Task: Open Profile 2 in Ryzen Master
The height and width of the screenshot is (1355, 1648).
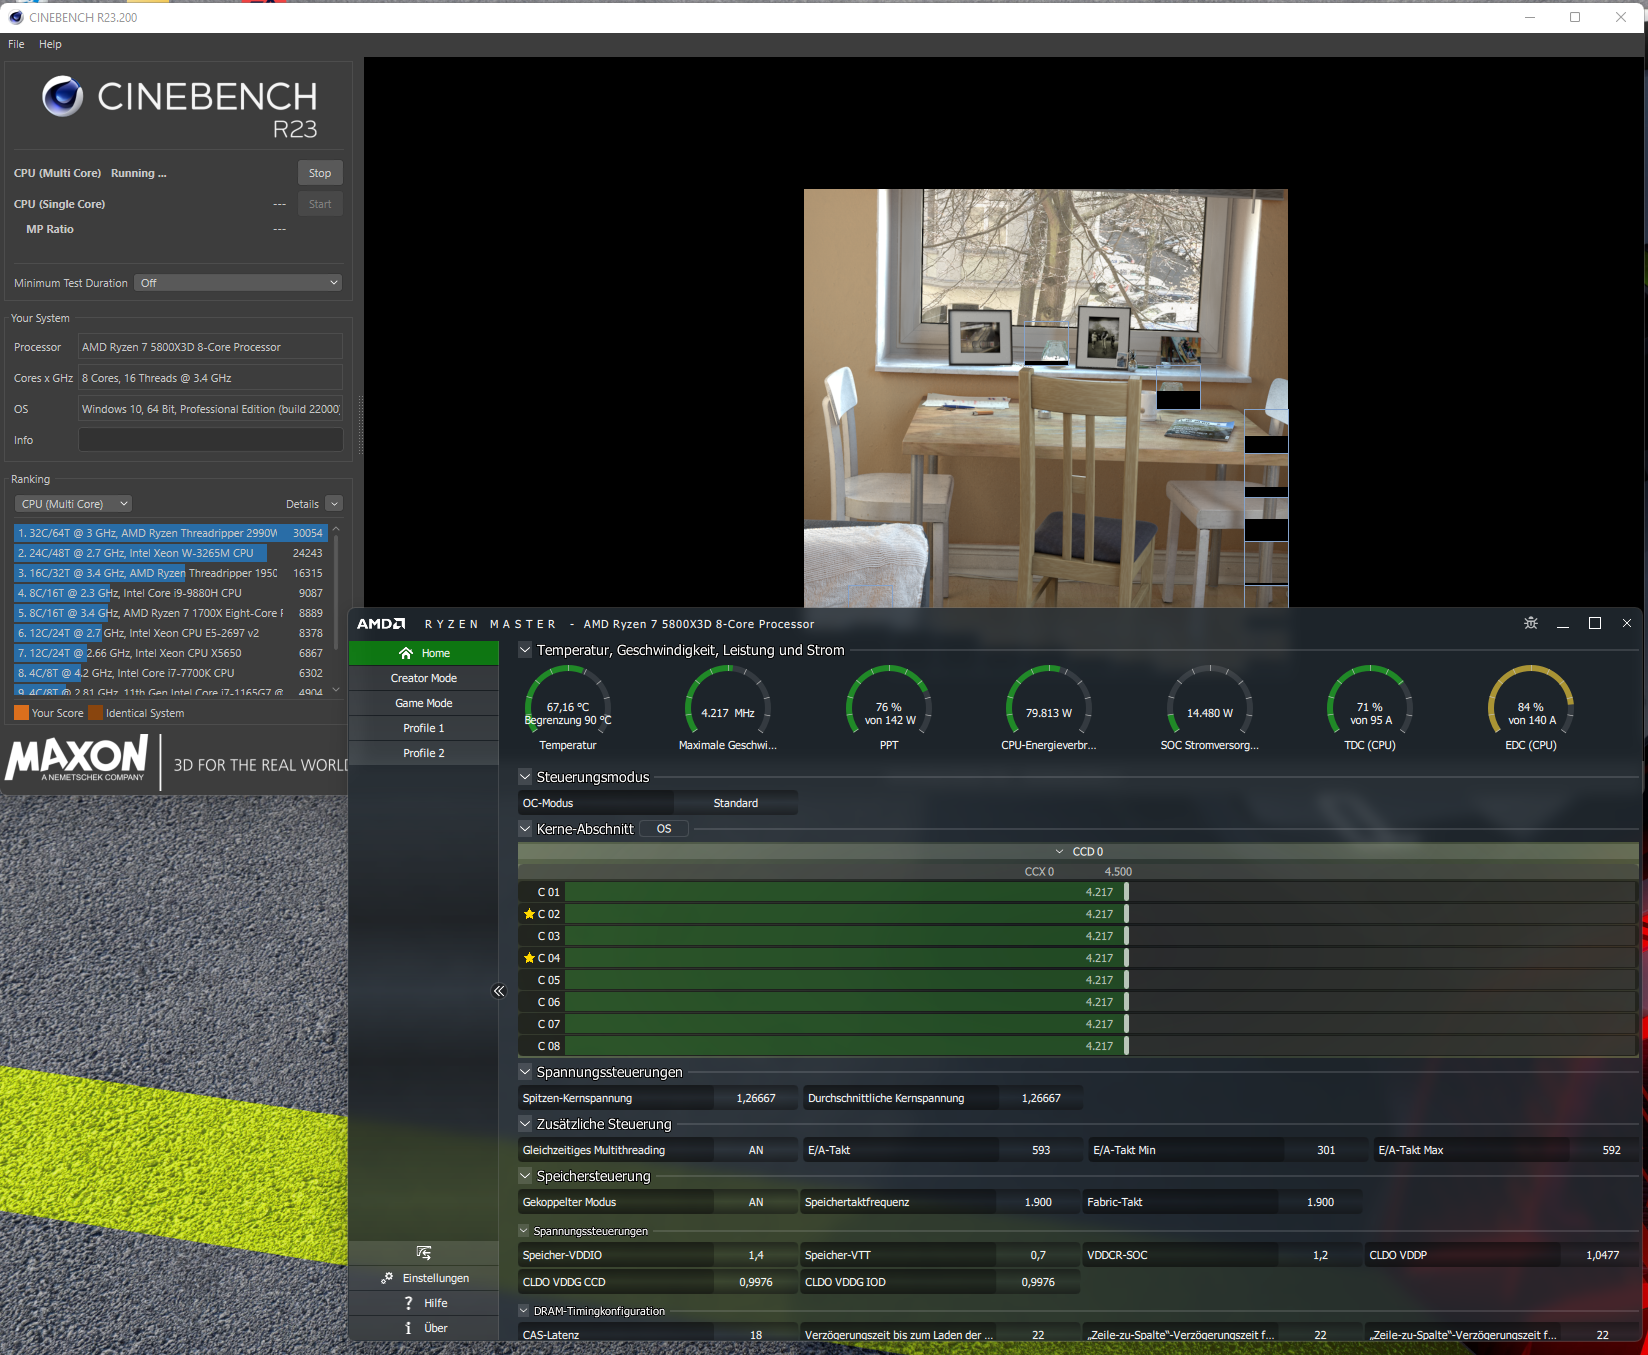Action: pos(424,753)
